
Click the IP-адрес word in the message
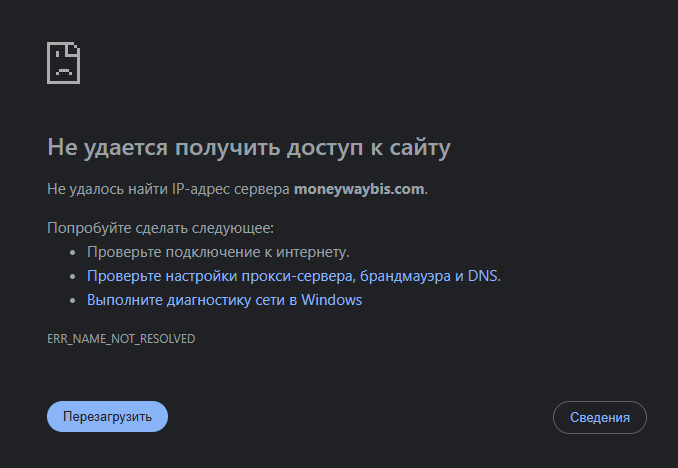[x=201, y=189]
